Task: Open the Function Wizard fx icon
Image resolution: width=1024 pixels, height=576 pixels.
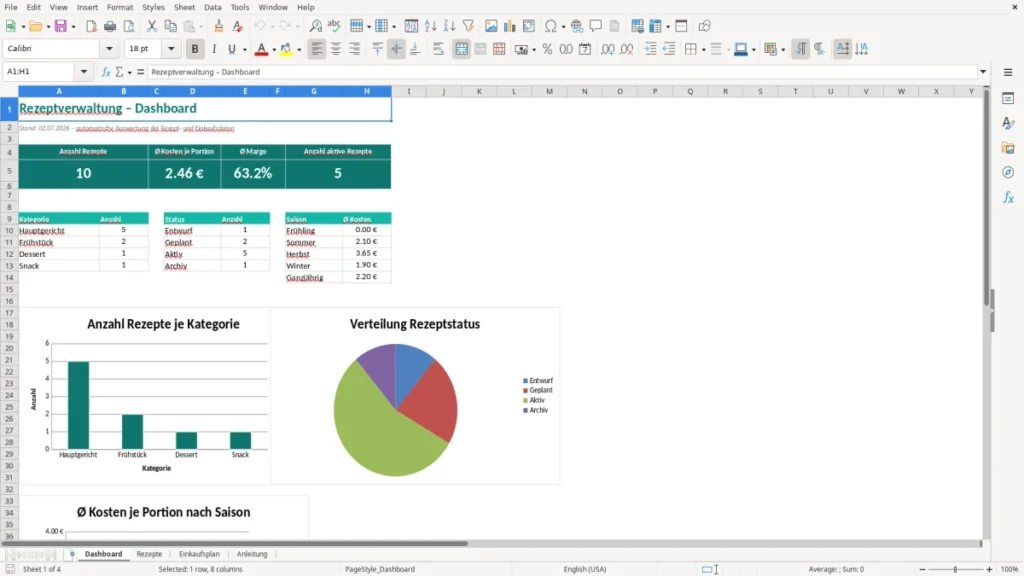Action: tap(106, 72)
